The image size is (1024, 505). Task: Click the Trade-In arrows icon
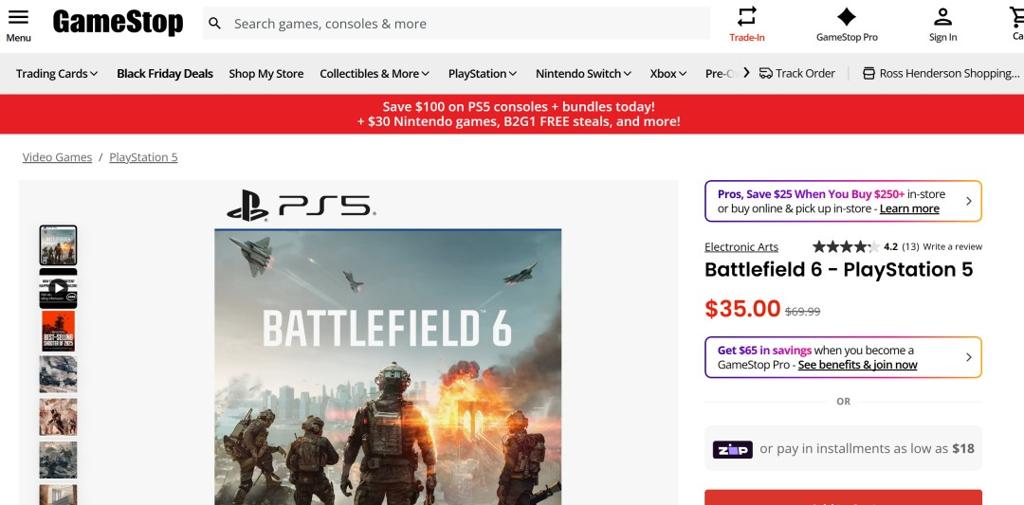pyautogui.click(x=747, y=16)
